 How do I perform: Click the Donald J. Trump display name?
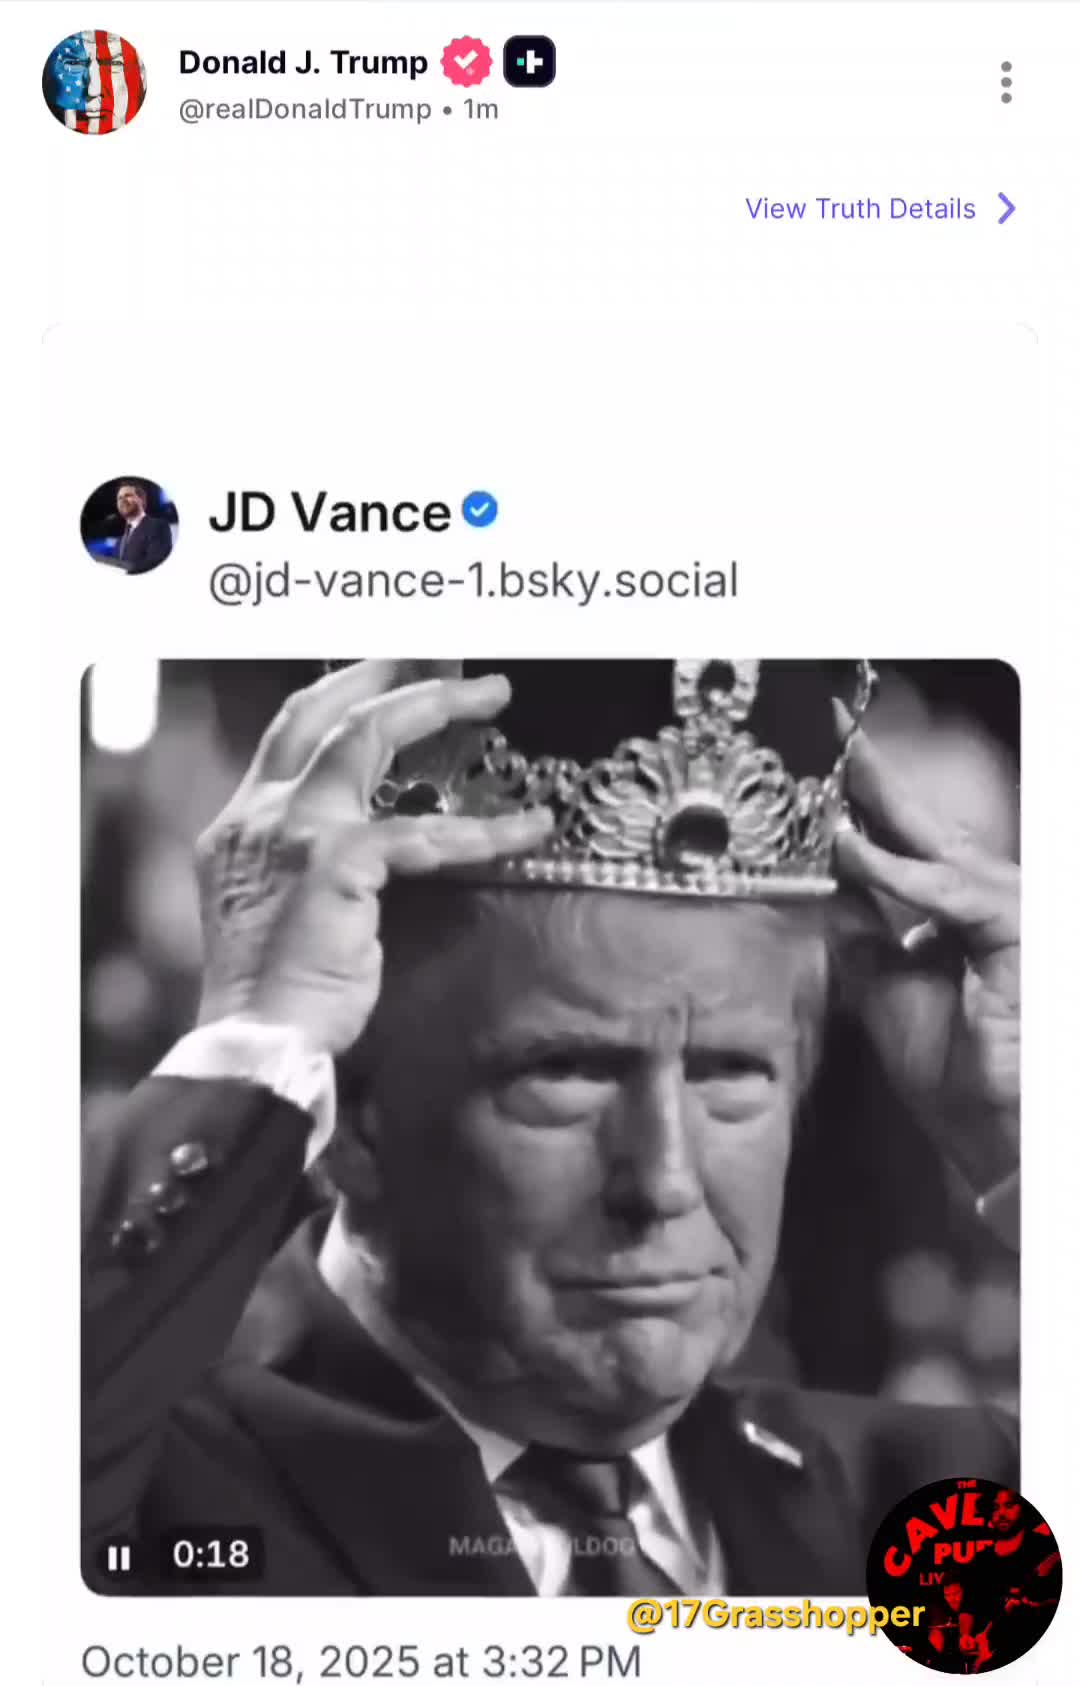pyautogui.click(x=303, y=62)
